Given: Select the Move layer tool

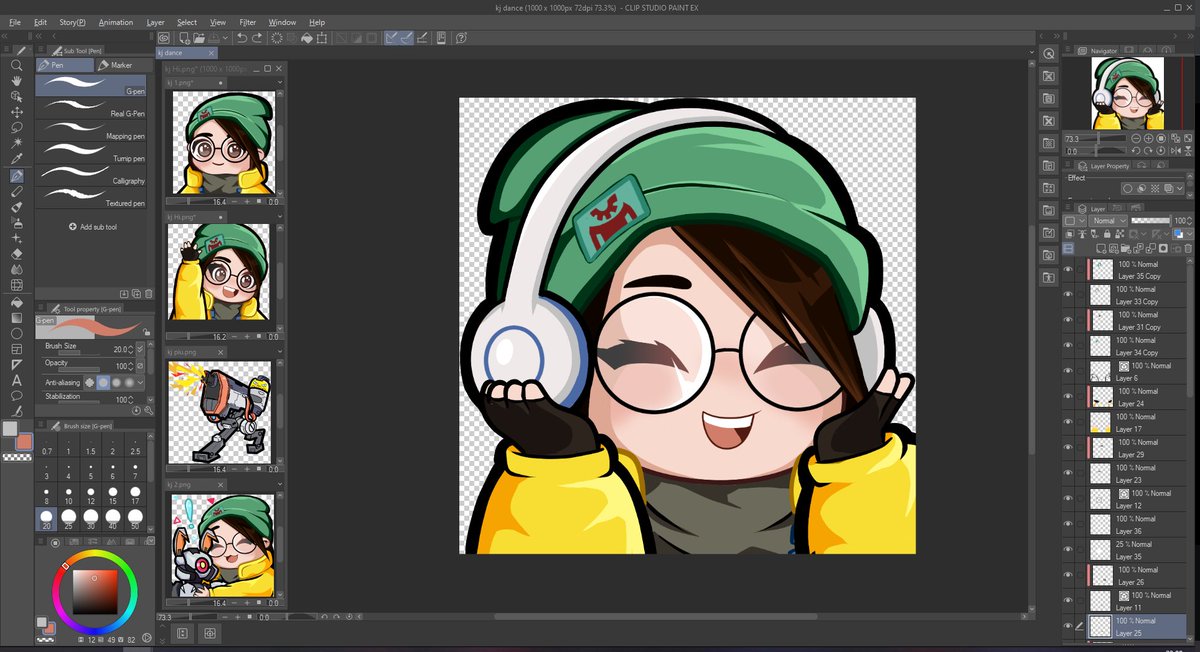Looking at the screenshot, I should pyautogui.click(x=17, y=112).
